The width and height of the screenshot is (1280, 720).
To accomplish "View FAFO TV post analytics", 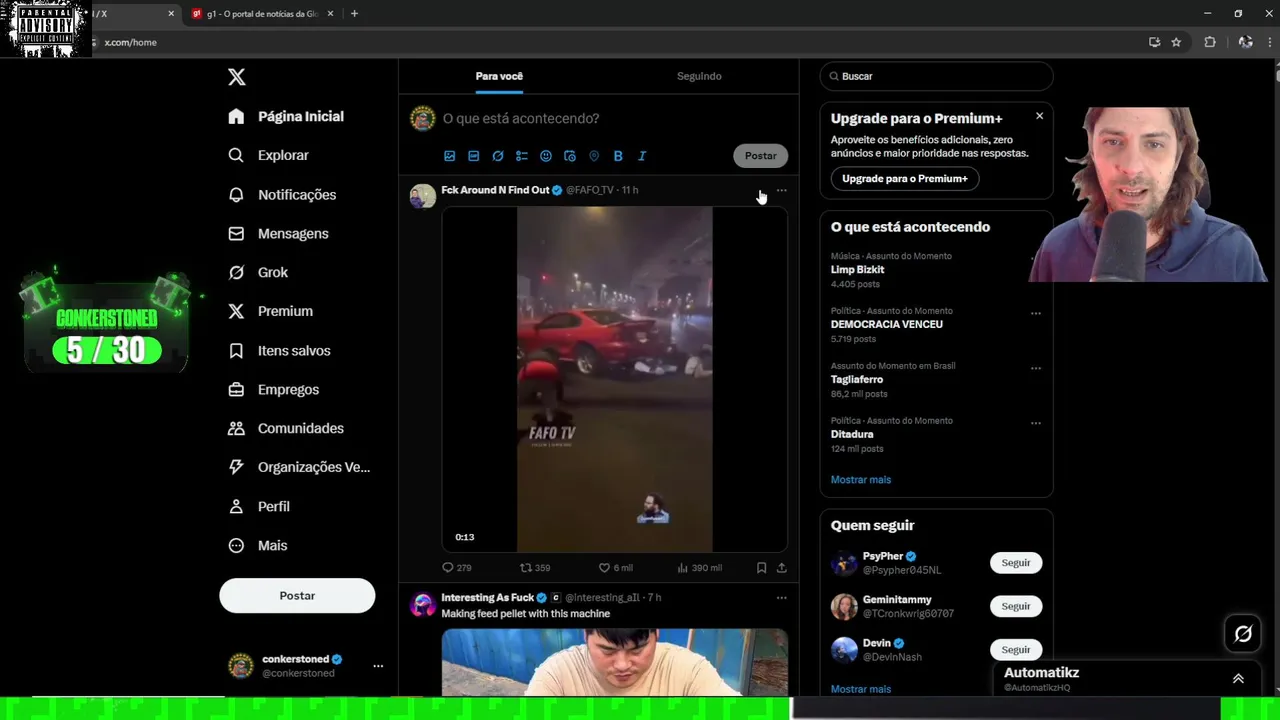I will (699, 567).
